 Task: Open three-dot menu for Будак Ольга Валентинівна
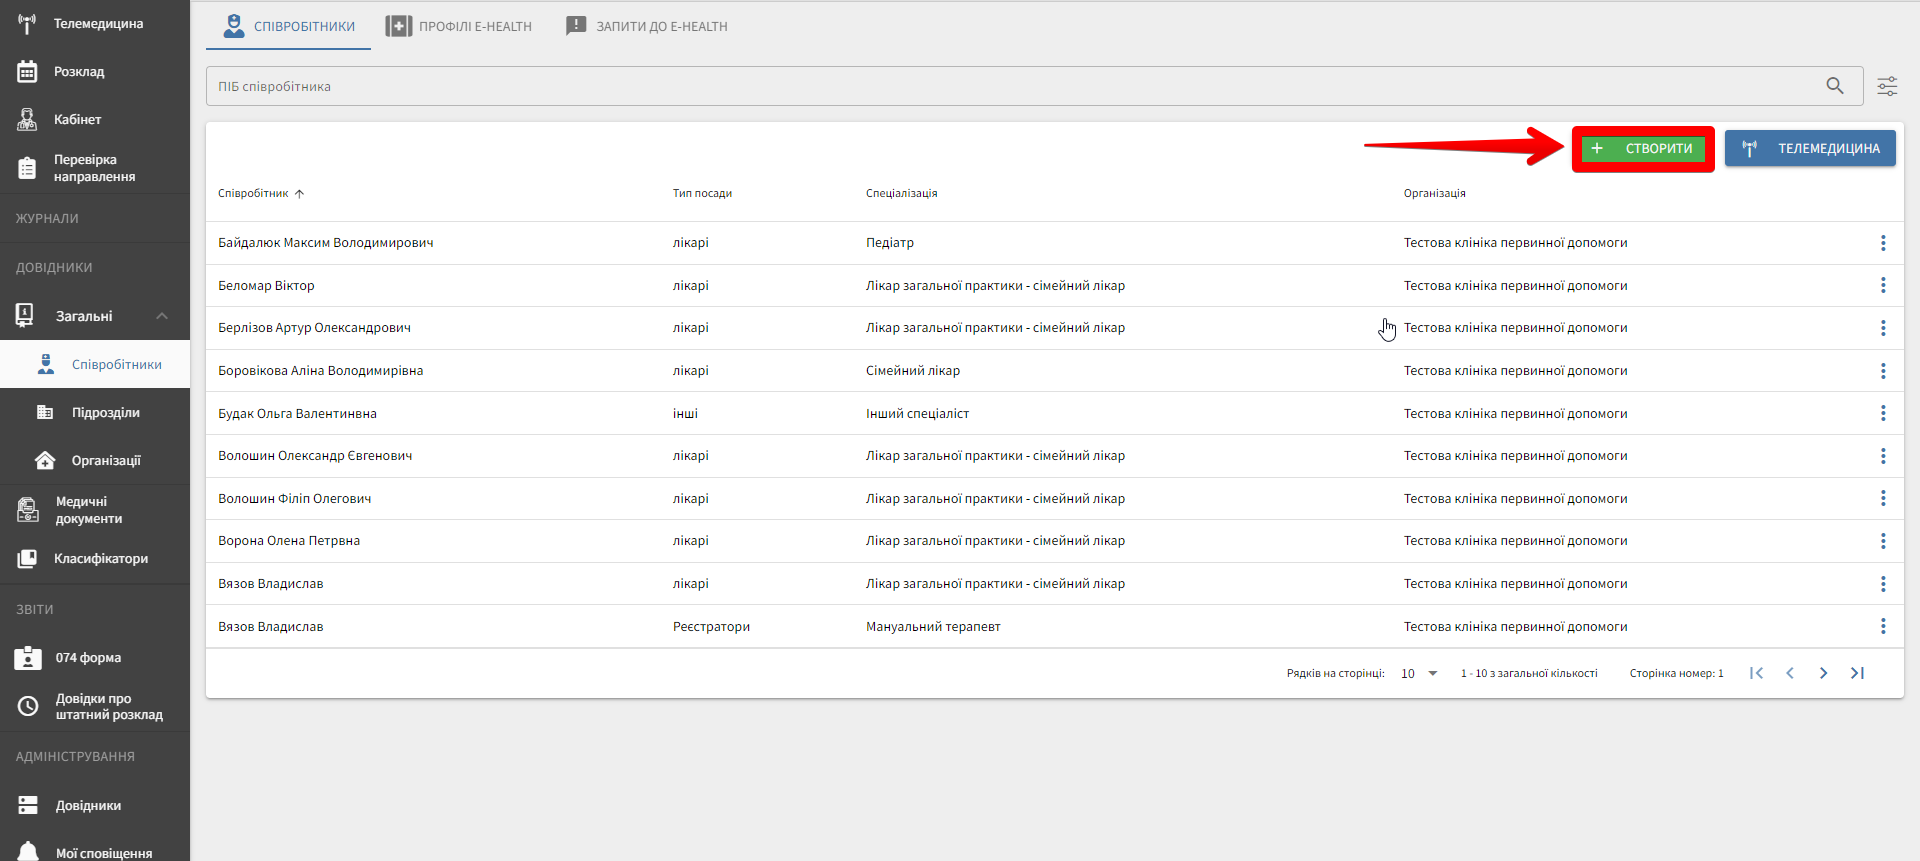[x=1882, y=413]
